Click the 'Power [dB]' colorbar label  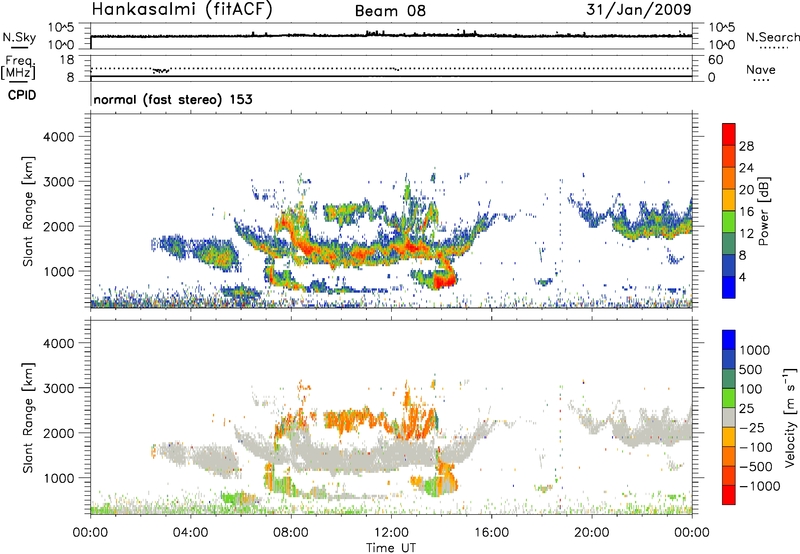pyautogui.click(x=763, y=211)
